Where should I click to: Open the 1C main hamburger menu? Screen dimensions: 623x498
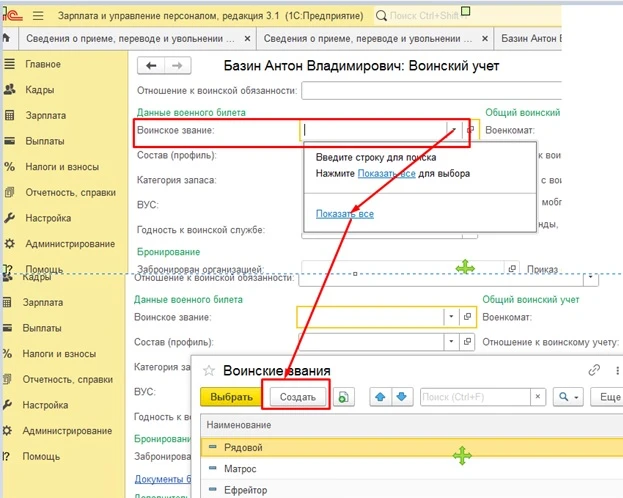click(x=38, y=16)
